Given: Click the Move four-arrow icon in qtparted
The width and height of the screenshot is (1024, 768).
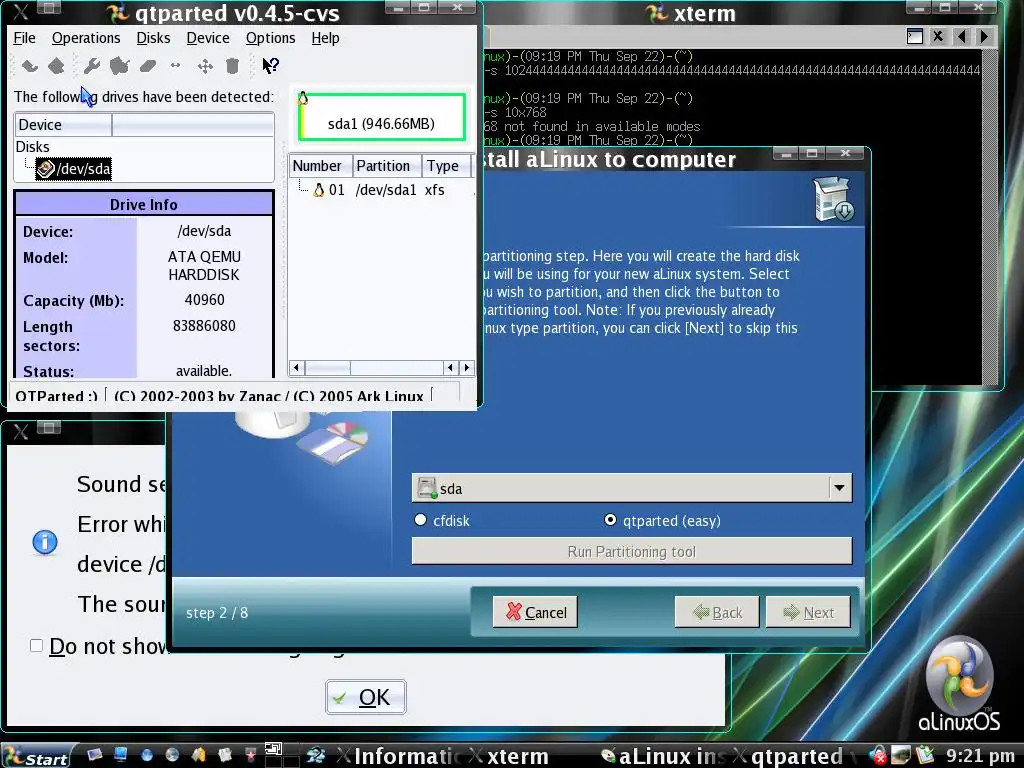Looking at the screenshot, I should pyautogui.click(x=205, y=65).
